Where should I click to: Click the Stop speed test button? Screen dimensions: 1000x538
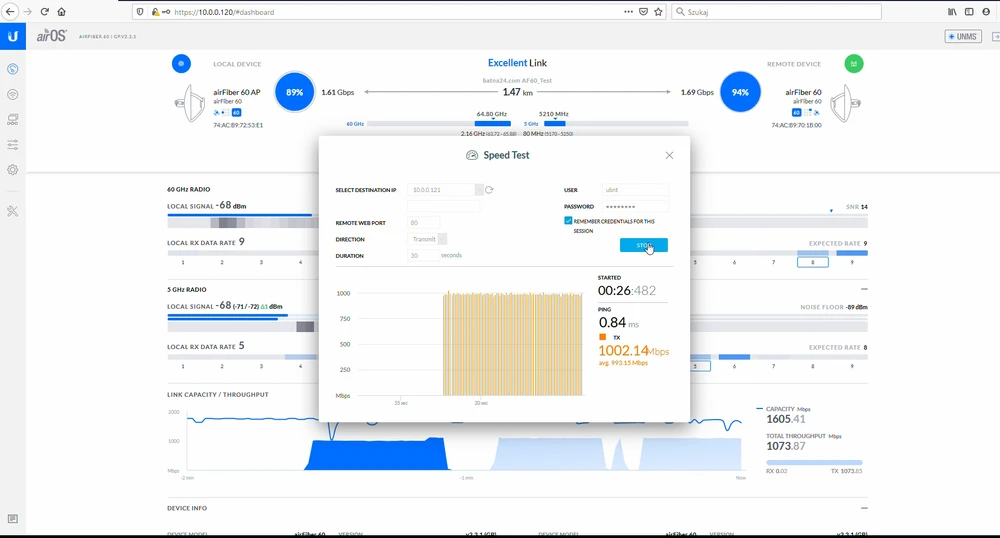point(643,245)
